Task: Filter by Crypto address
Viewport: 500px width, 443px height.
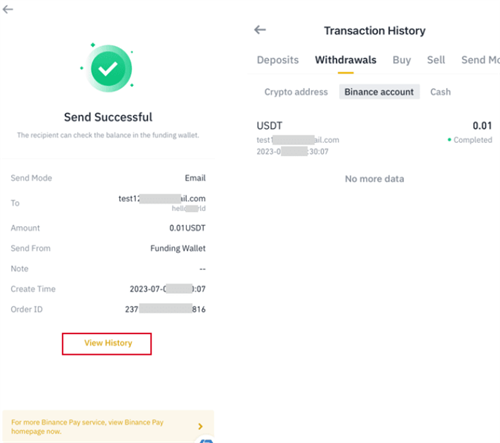Action: tap(296, 92)
